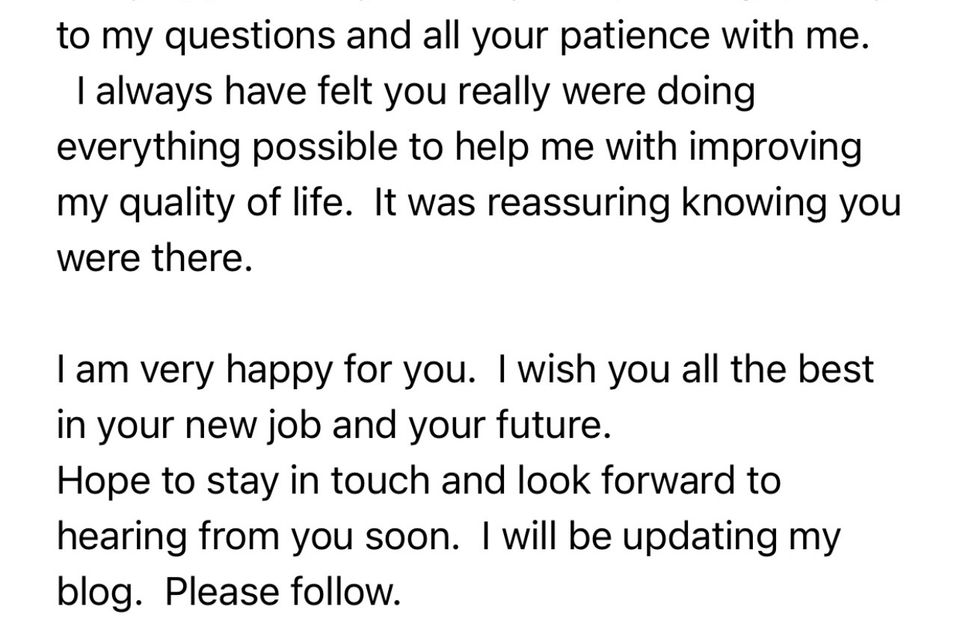Place cursor on the word "blog."
960x640 pixels.
[x=96, y=593]
